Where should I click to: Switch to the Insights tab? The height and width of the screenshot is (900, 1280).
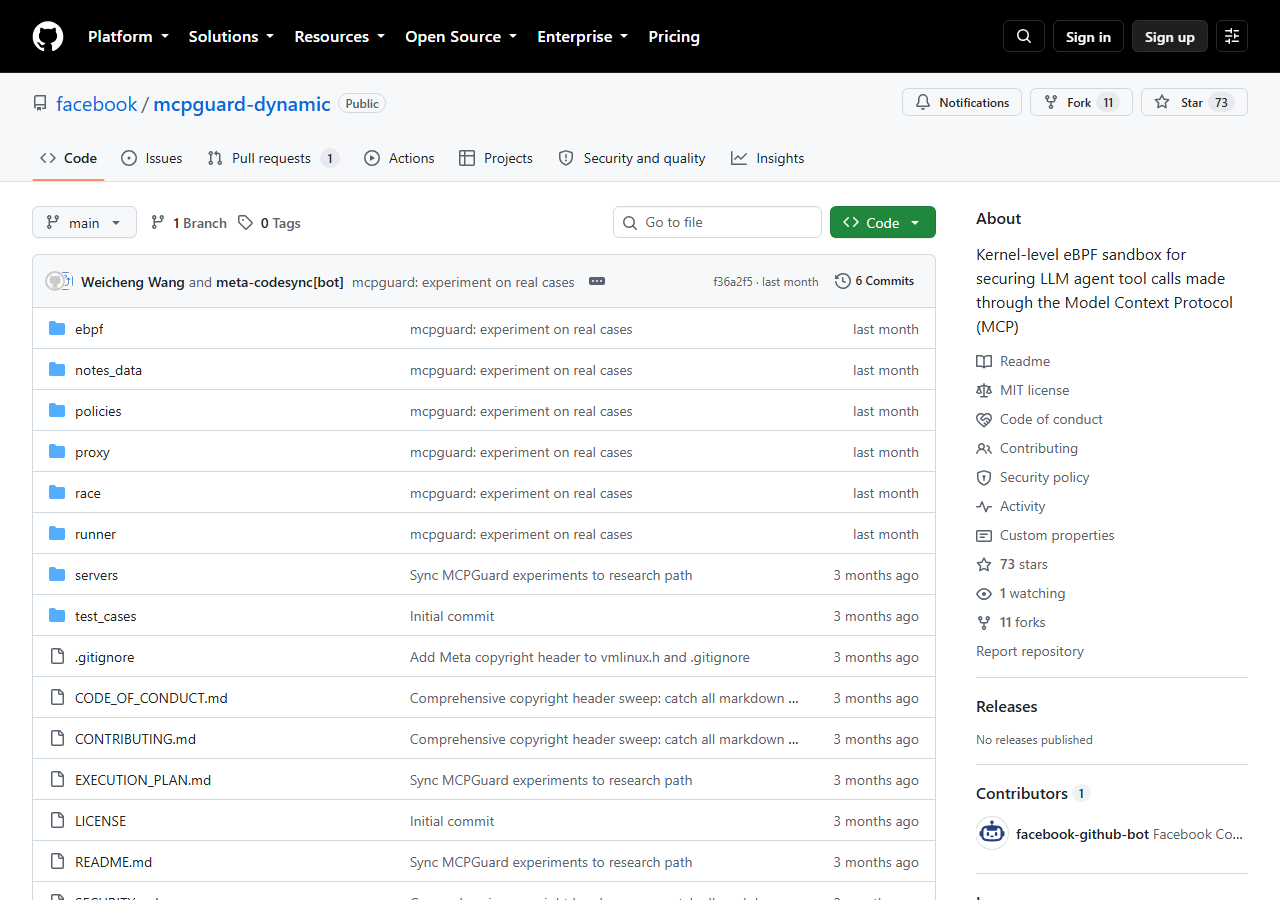[x=767, y=158]
